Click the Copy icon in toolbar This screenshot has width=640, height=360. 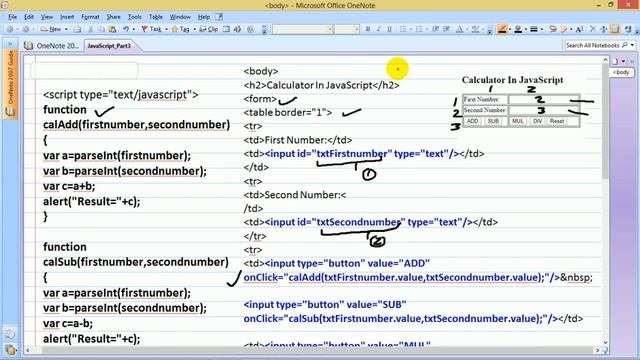pos(102,29)
